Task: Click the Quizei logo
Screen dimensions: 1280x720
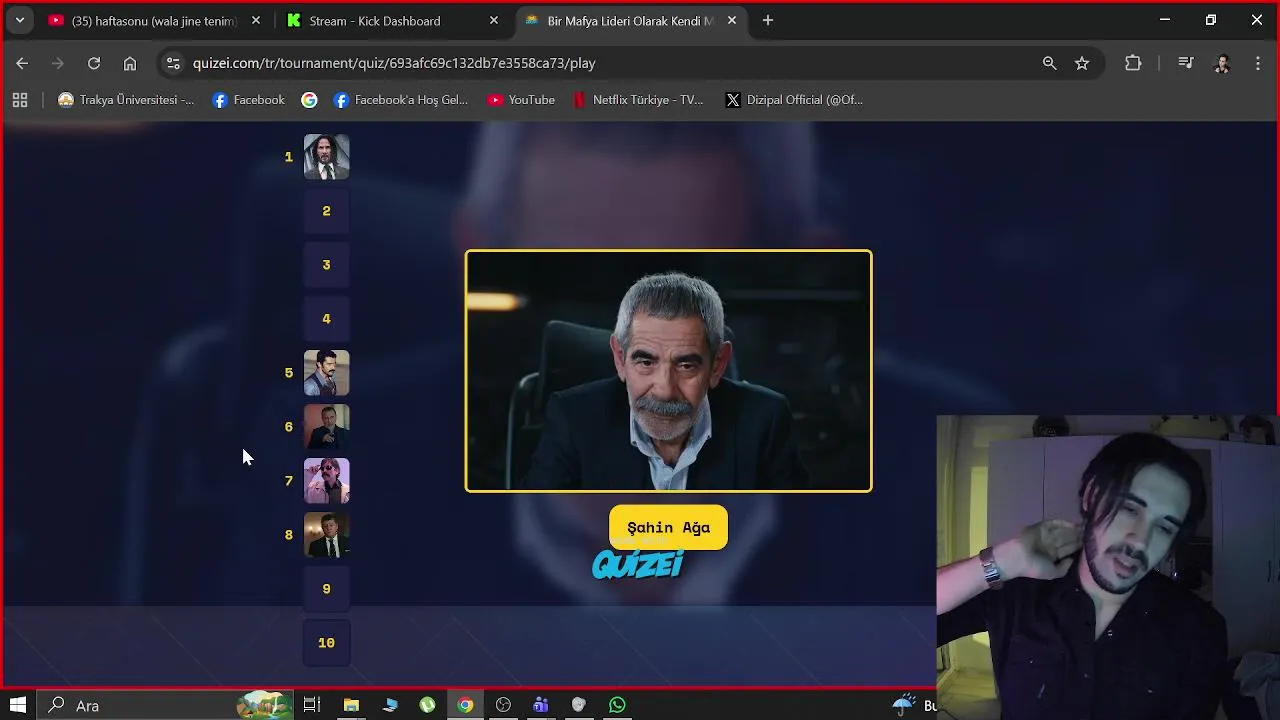Action: 638,565
